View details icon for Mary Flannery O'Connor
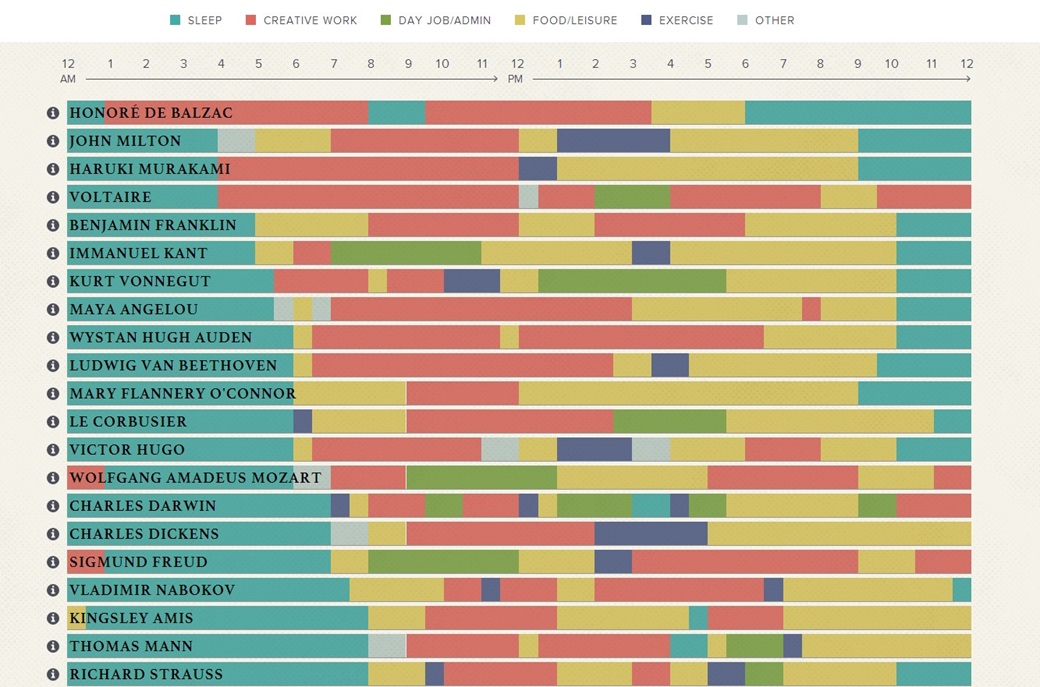This screenshot has height=687, width=1040. (x=53, y=393)
